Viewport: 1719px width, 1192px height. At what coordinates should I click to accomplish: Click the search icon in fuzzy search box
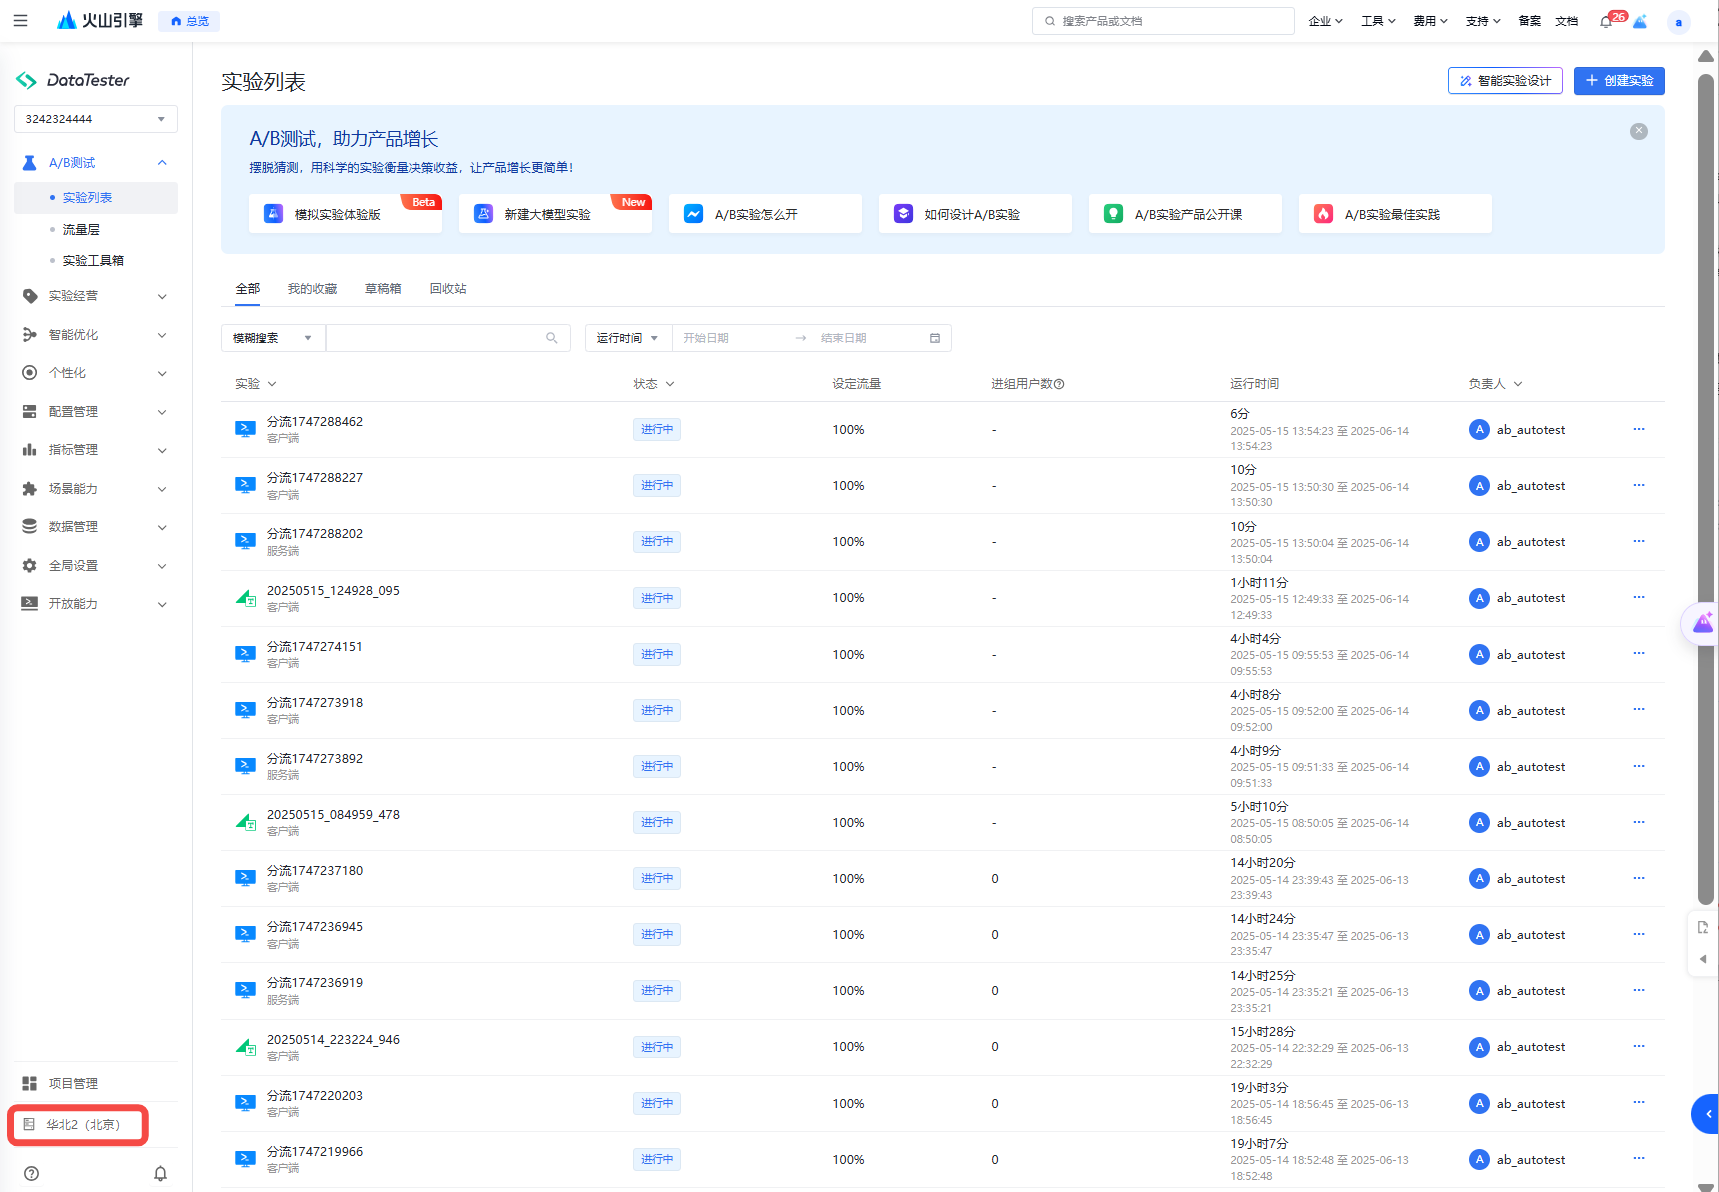click(x=551, y=338)
